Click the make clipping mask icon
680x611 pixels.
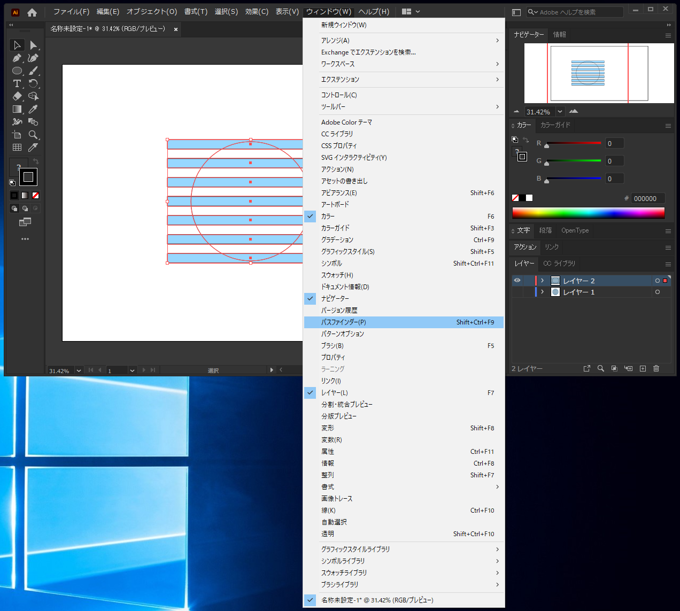pos(614,369)
